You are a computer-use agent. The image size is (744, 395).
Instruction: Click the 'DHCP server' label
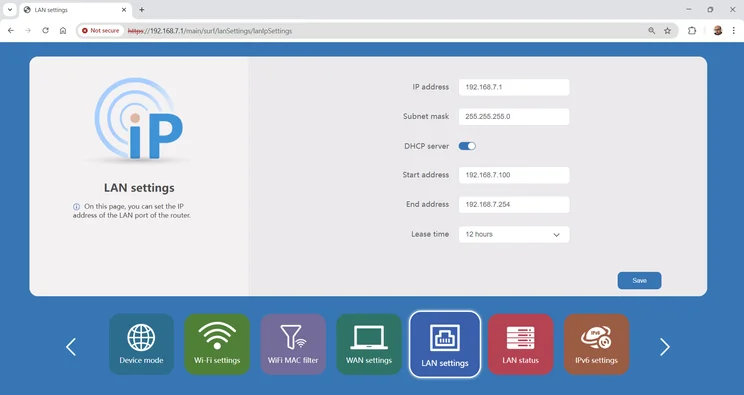coord(427,146)
